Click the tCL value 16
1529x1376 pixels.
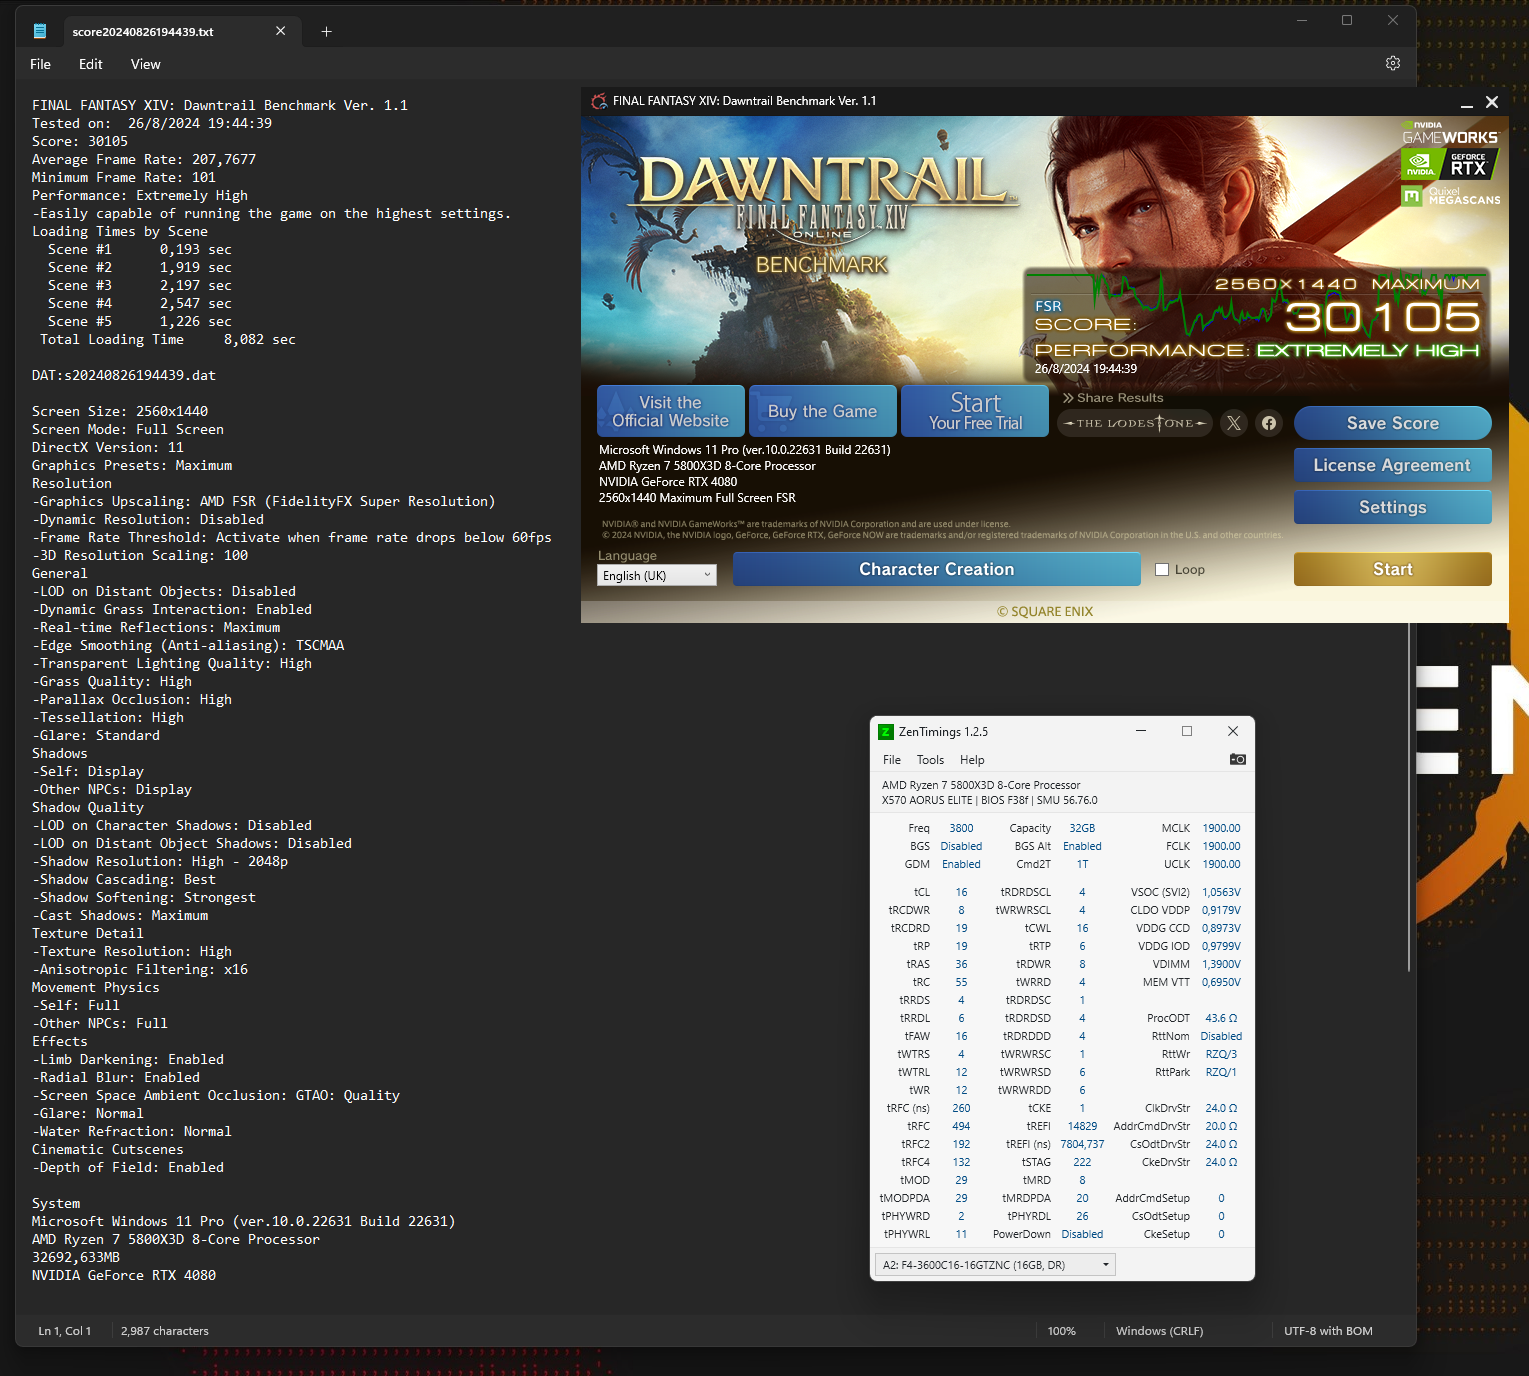961,892
